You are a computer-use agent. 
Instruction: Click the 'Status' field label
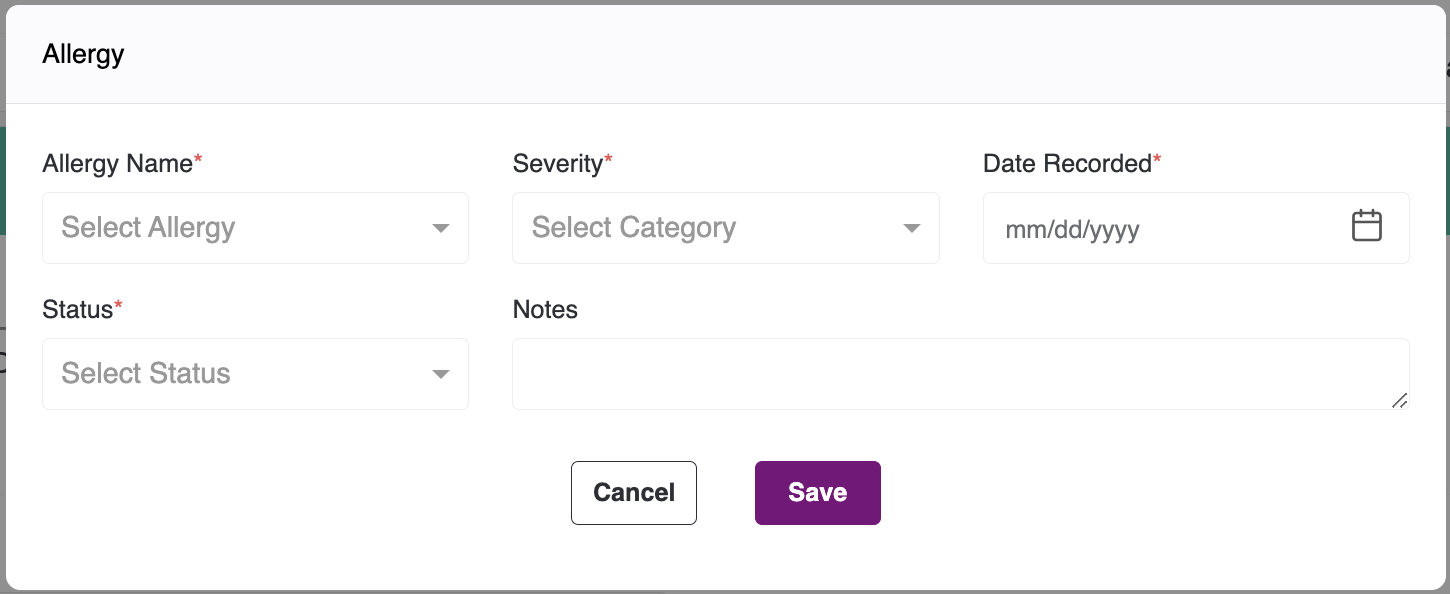(x=77, y=310)
